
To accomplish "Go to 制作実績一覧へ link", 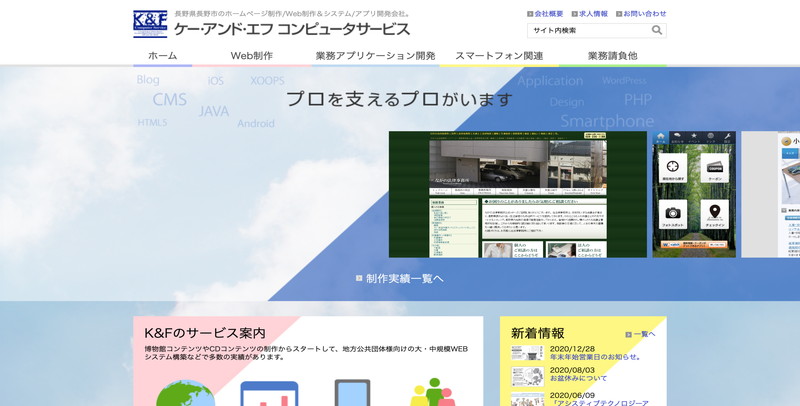I will pyautogui.click(x=405, y=278).
